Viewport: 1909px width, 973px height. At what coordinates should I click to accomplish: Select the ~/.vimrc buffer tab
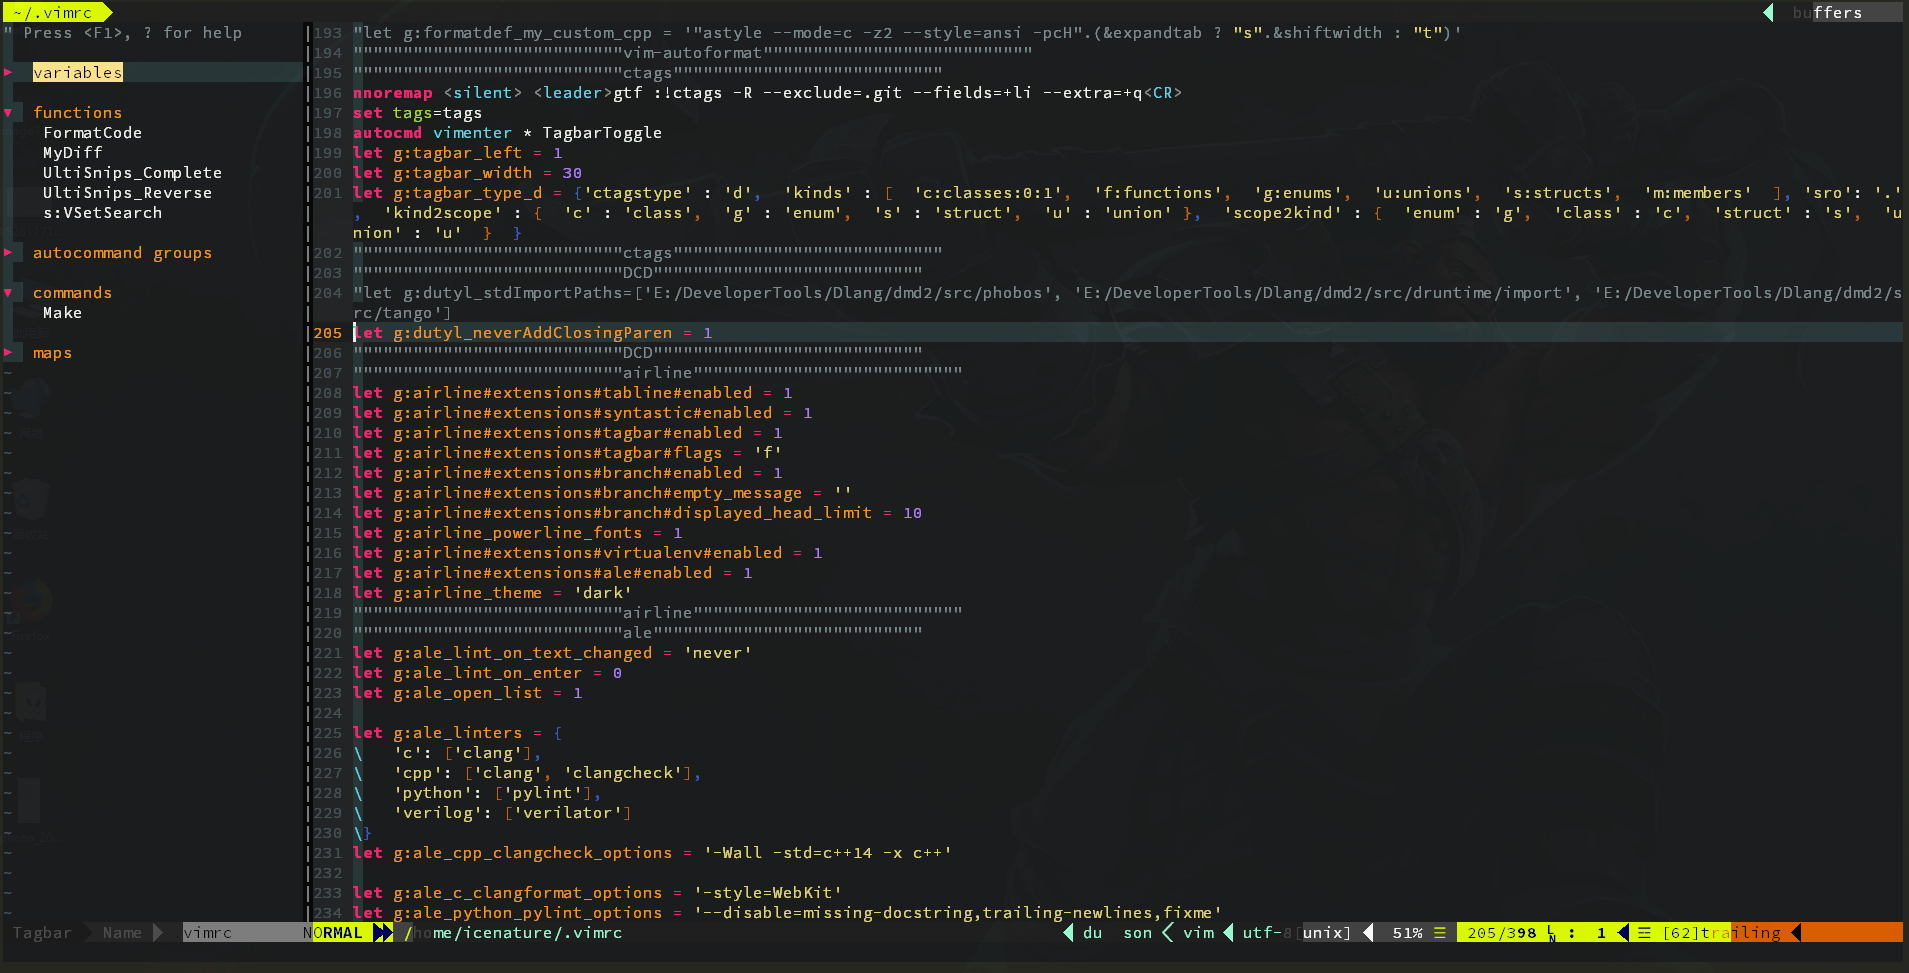click(52, 13)
